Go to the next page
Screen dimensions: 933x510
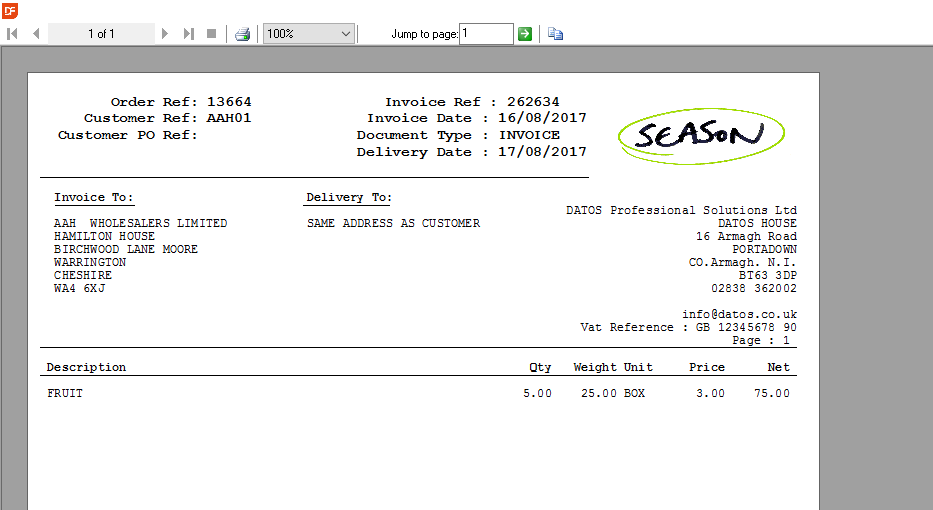coord(165,34)
